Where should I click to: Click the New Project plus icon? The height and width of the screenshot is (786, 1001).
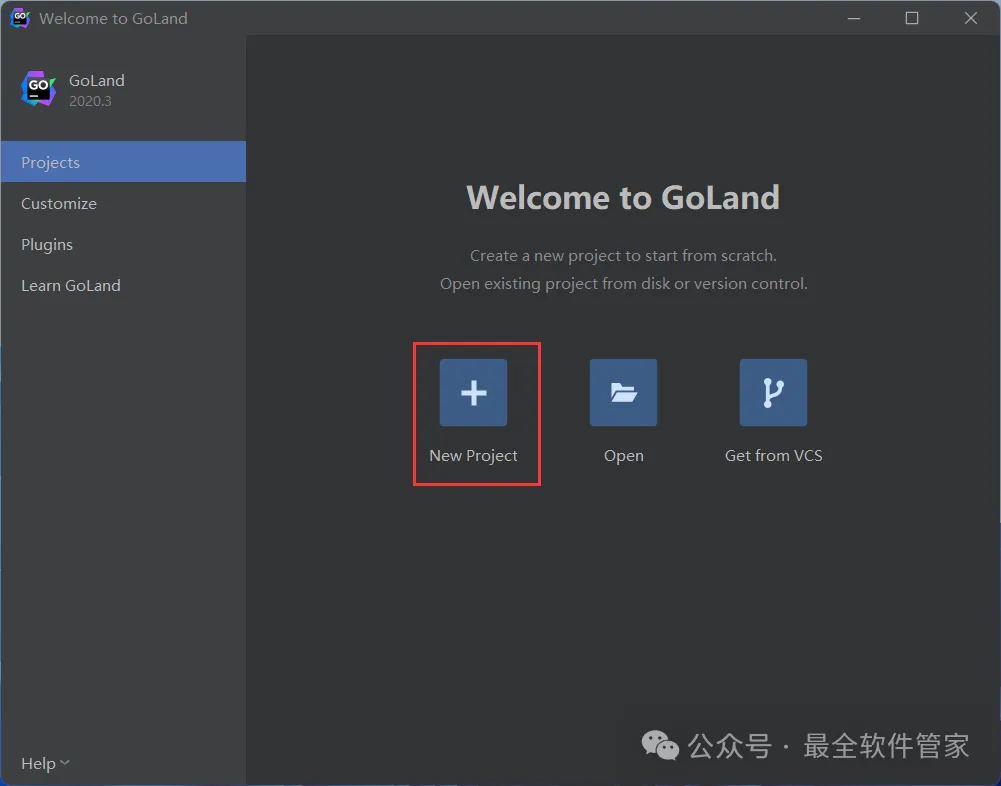[x=473, y=392]
